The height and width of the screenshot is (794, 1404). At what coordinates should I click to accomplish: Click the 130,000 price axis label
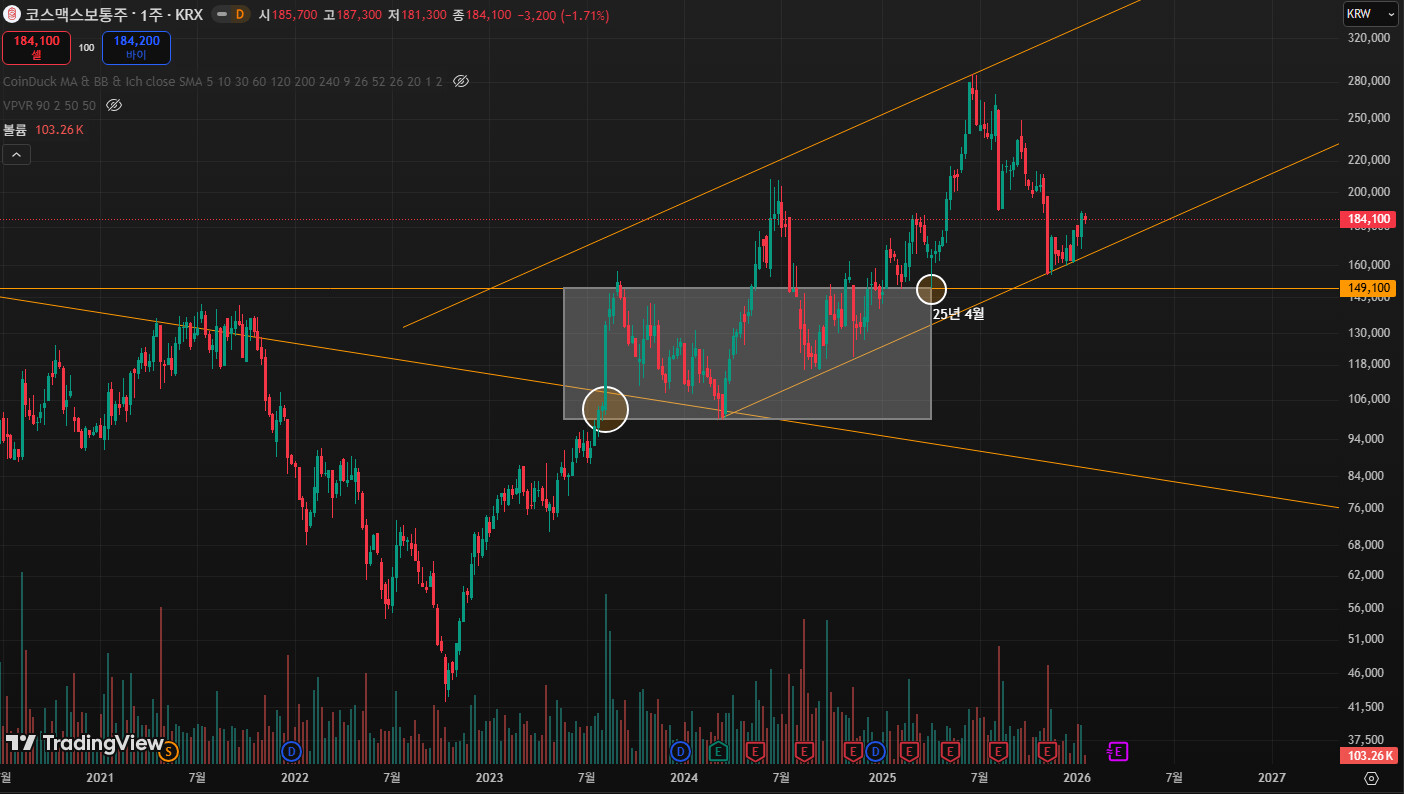1369,333
